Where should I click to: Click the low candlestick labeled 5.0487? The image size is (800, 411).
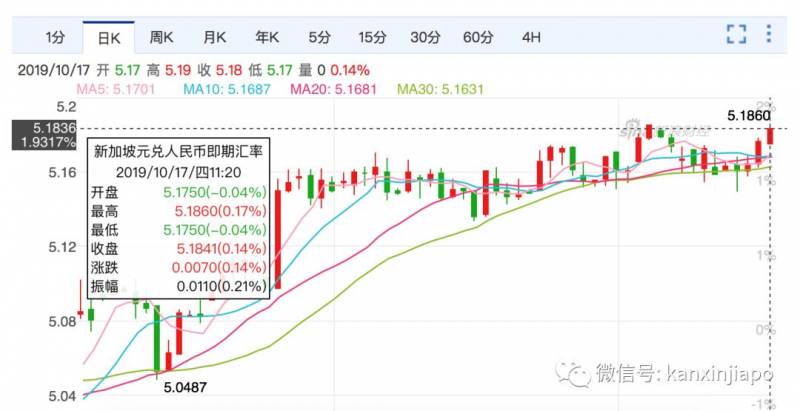pos(157,339)
